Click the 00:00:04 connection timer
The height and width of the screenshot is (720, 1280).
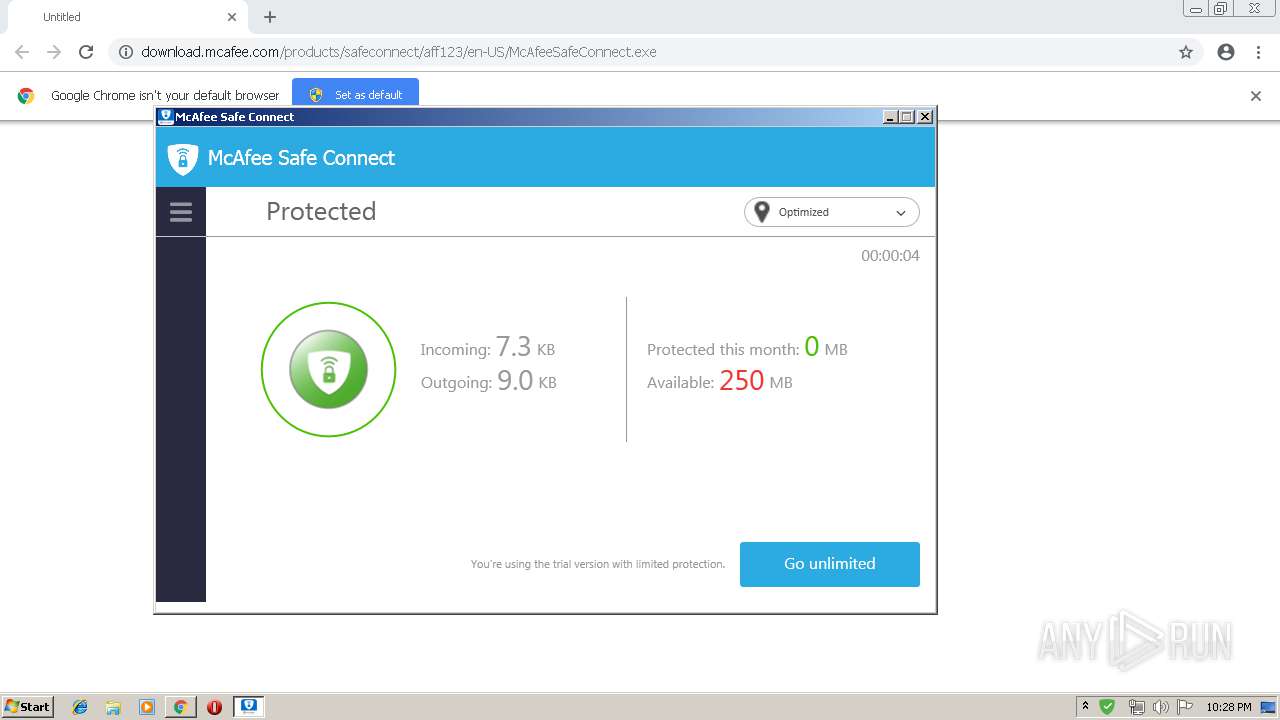890,256
